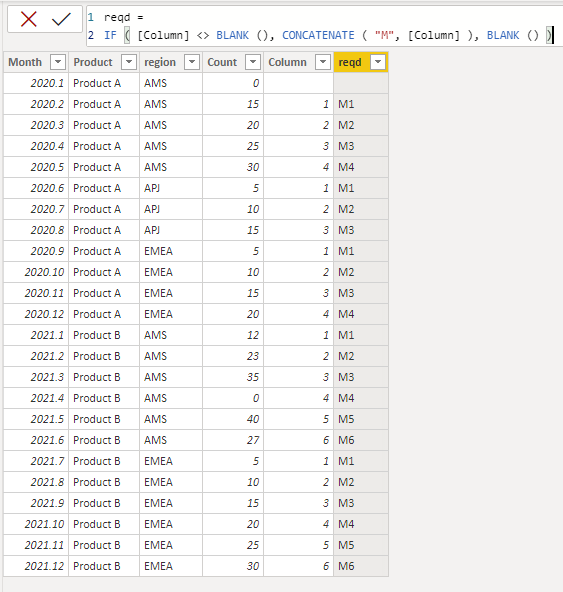563x592 pixels.
Task: Open the Column column filter dropdown
Action: coord(323,62)
